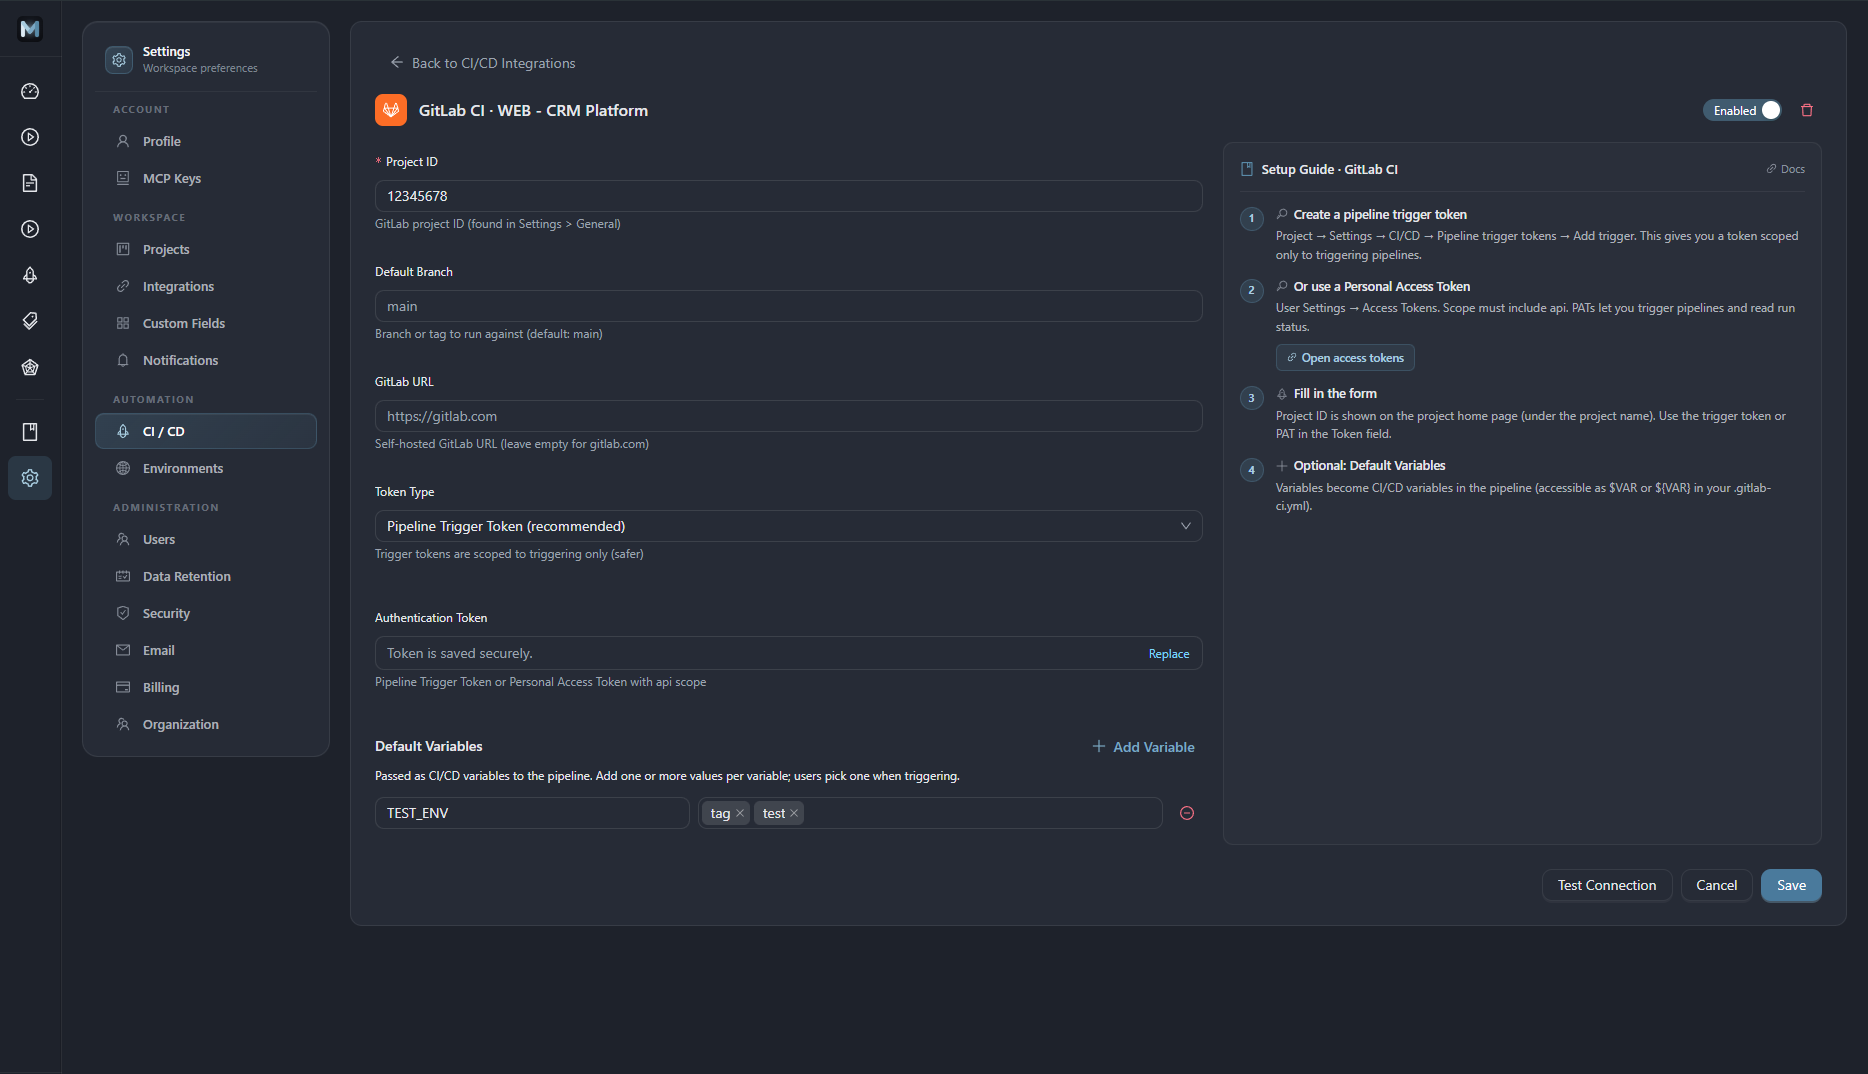This screenshot has width=1868, height=1074.
Task: Click the play icon directly under the gauge icon
Action: coord(30,137)
